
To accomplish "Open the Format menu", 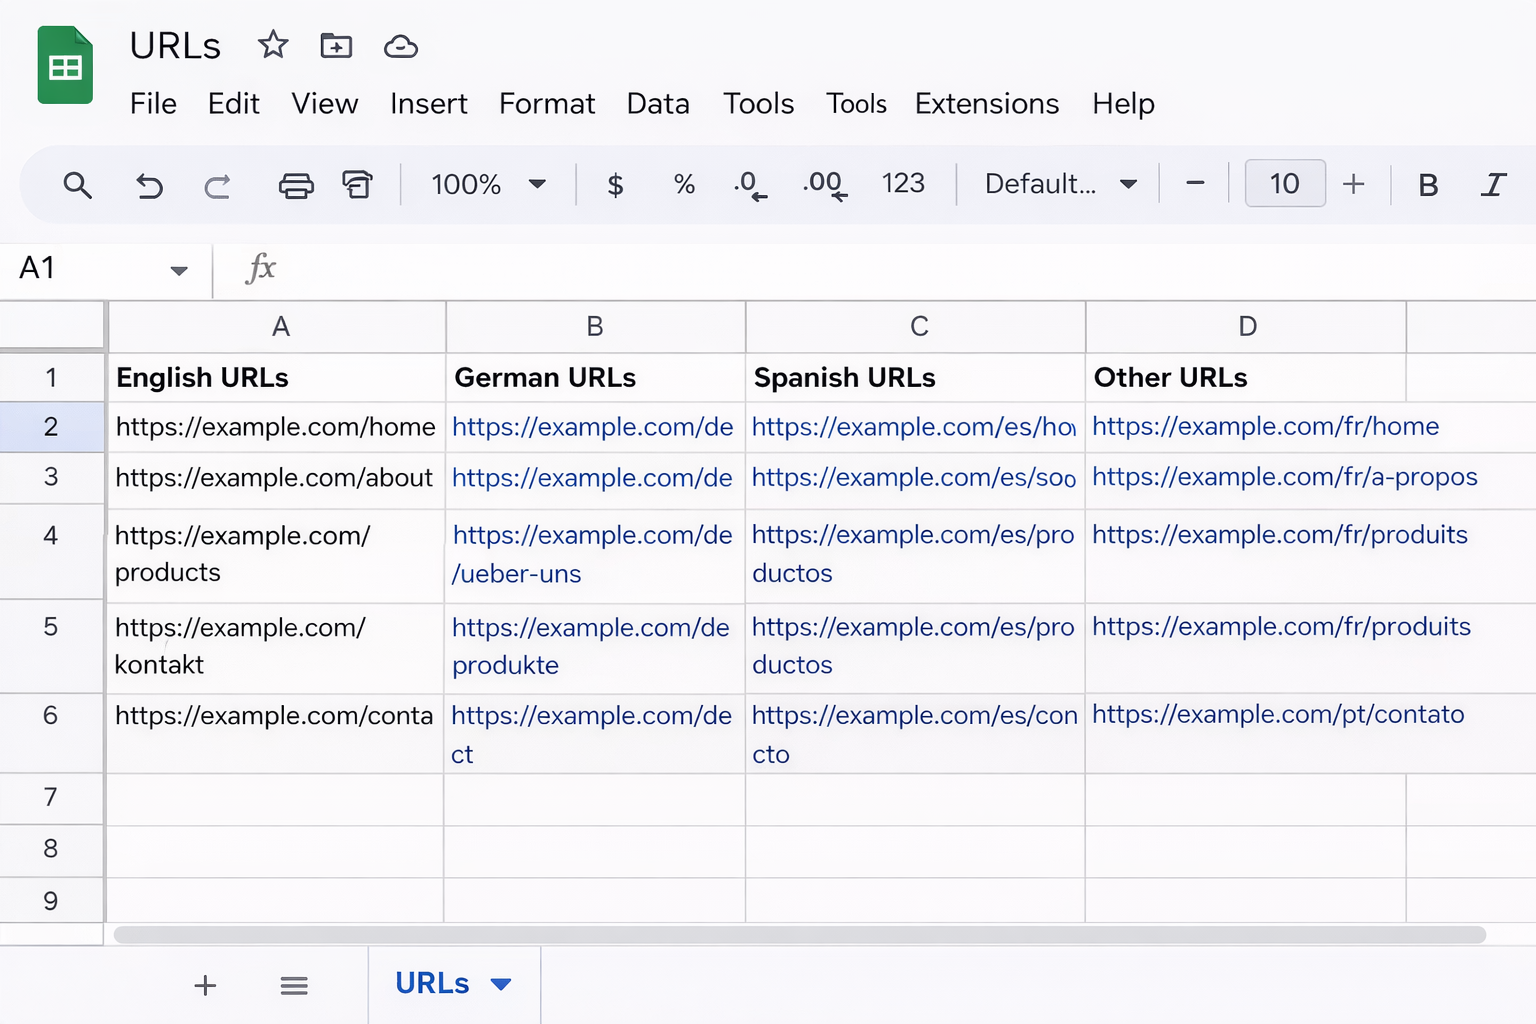I will click(x=546, y=103).
